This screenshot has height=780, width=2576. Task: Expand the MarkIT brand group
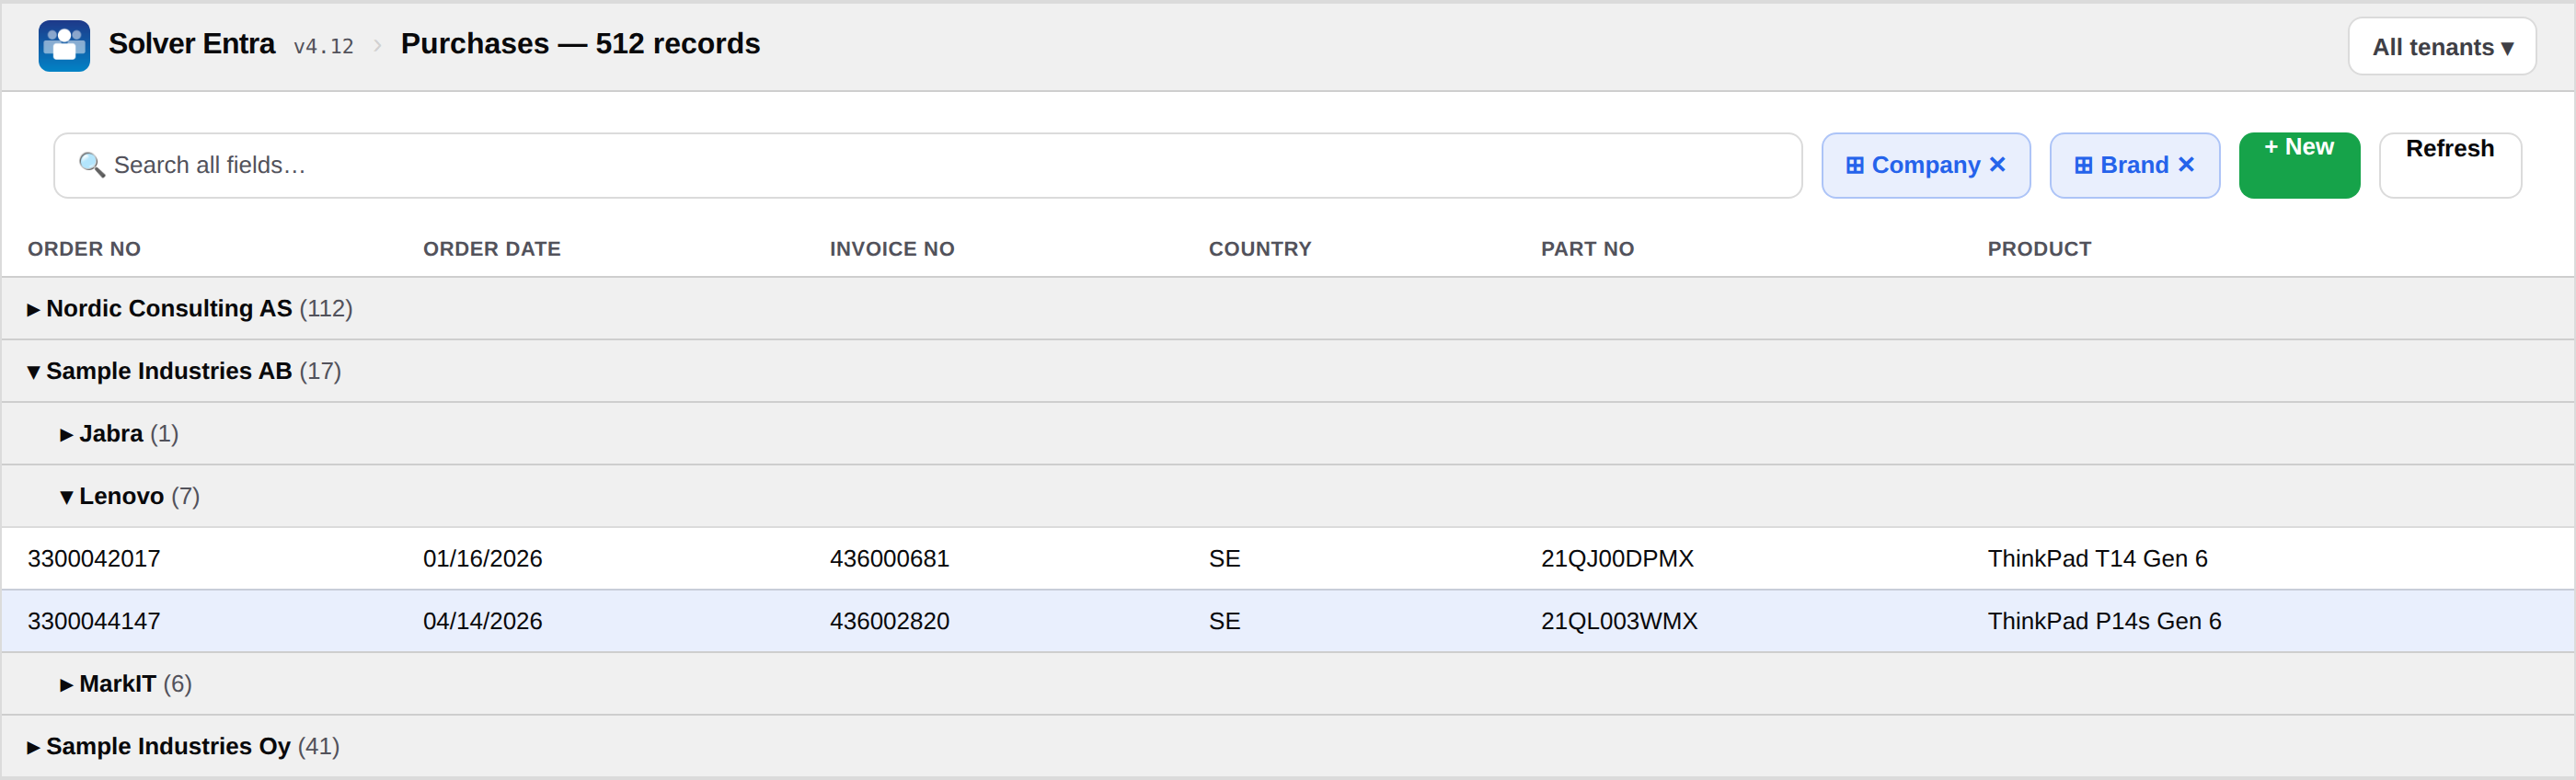pos(66,685)
